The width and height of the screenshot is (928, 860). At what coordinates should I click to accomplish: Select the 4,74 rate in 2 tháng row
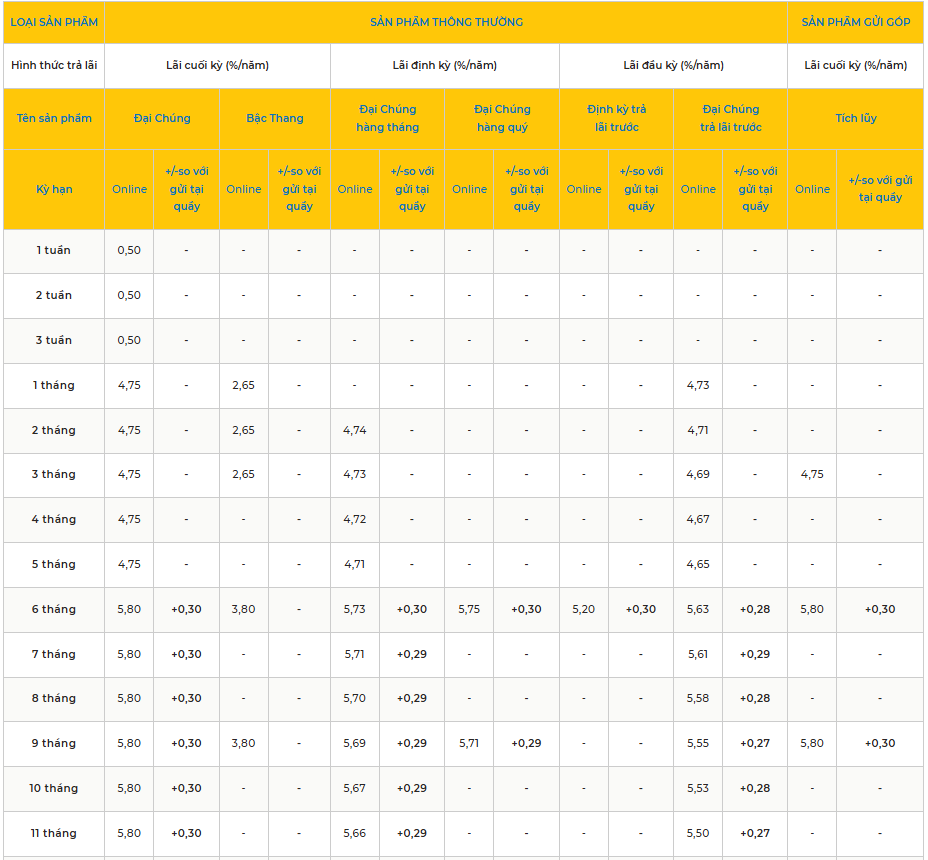(355, 430)
